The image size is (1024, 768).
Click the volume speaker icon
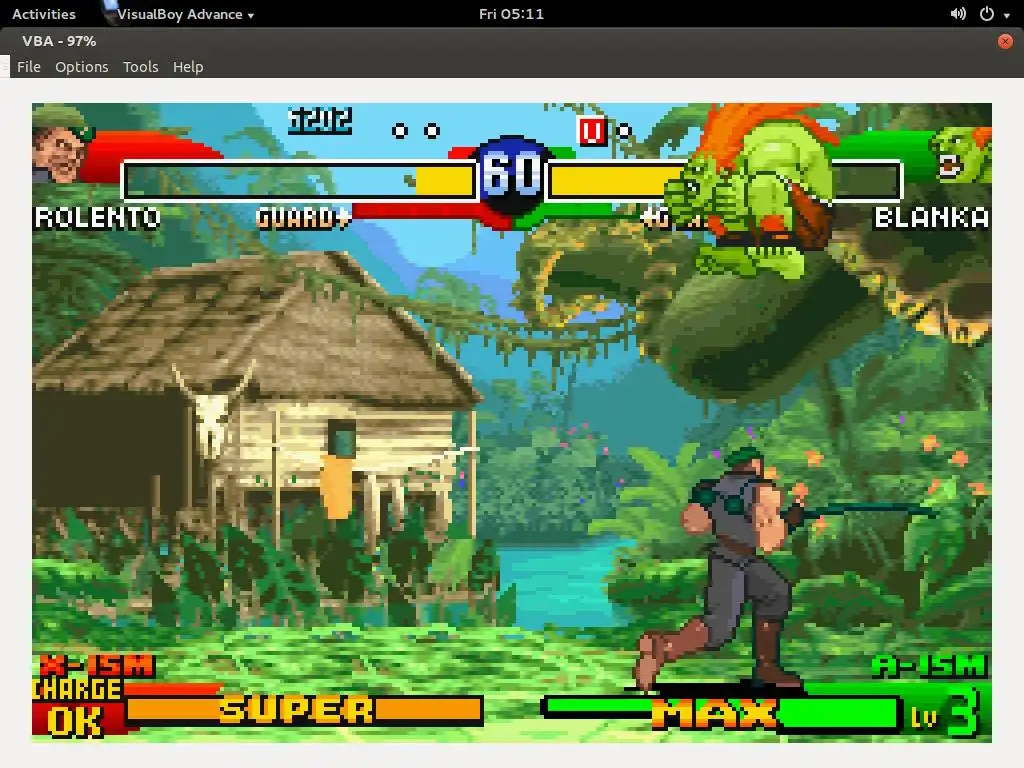(958, 14)
